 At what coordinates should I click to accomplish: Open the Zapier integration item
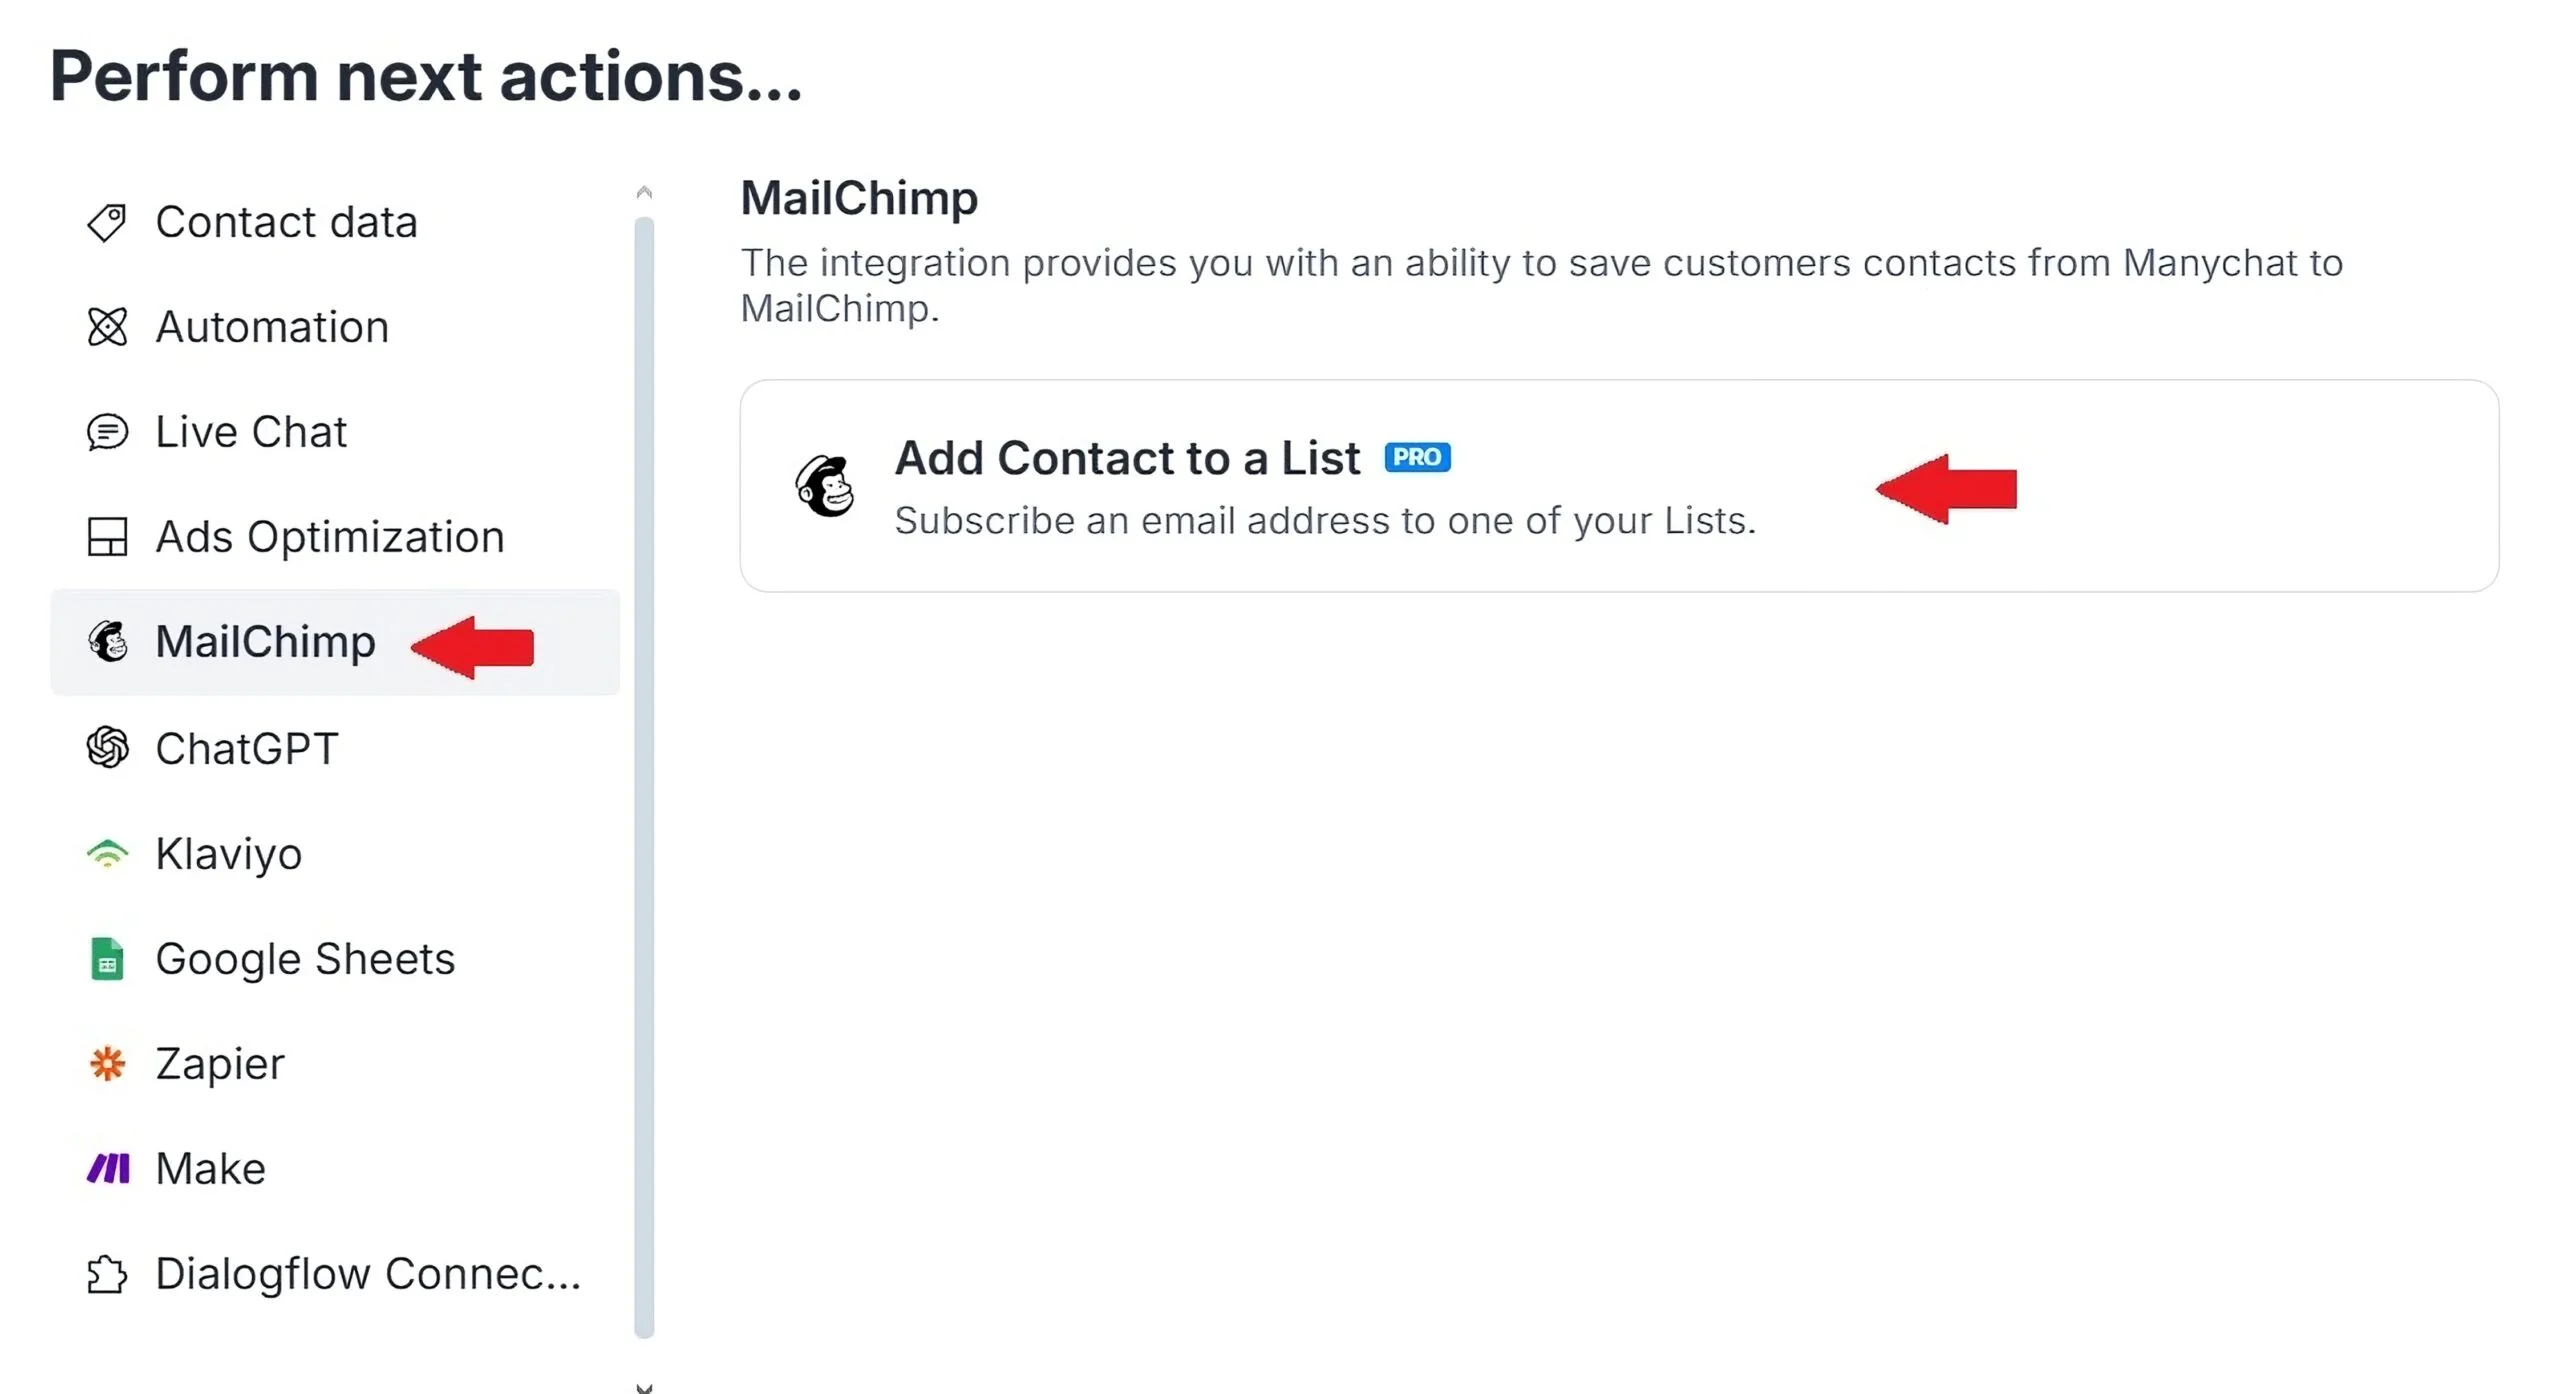335,1064
